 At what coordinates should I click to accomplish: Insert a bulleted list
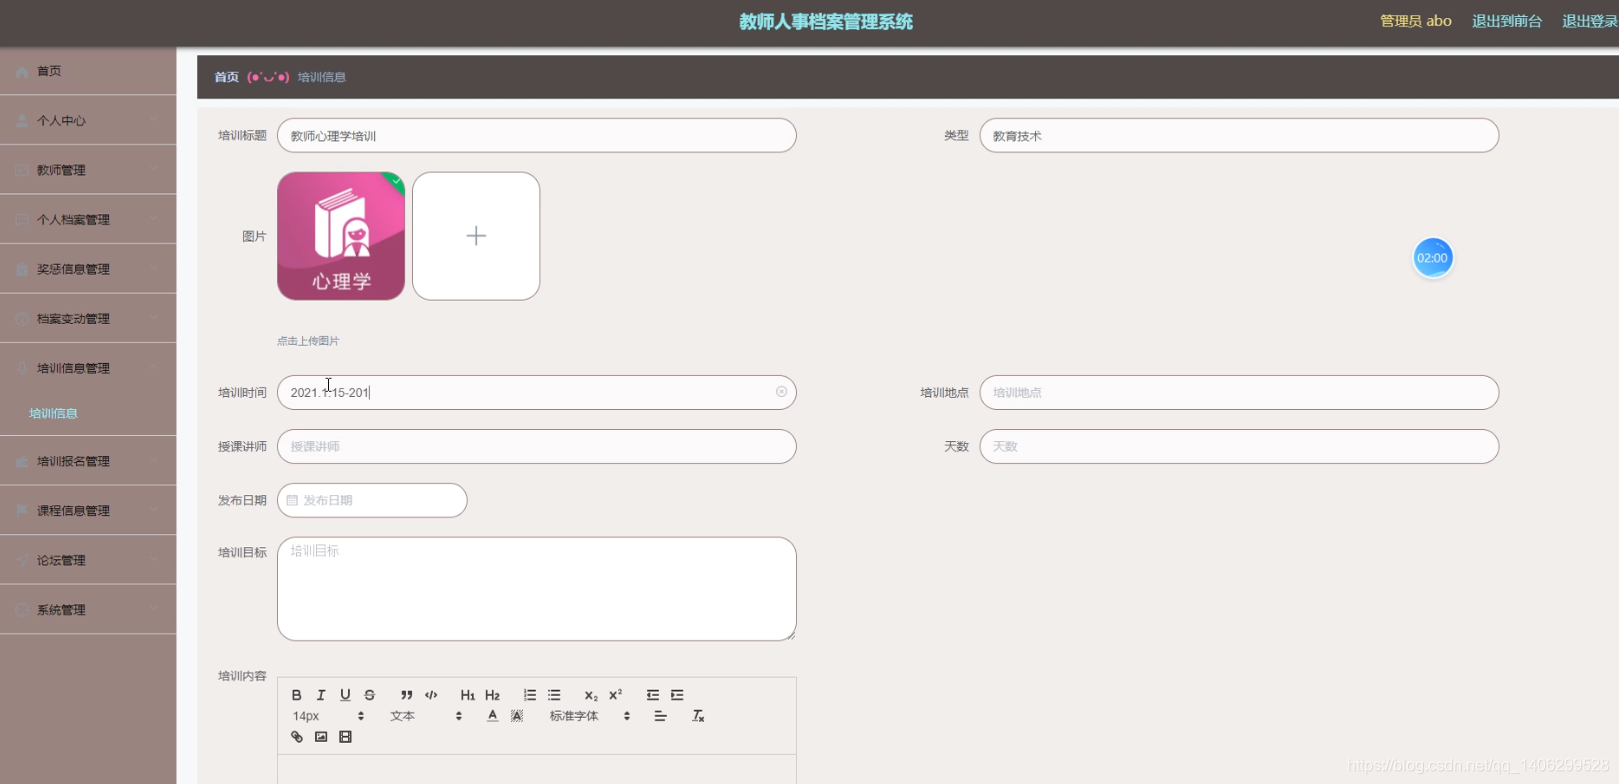[x=554, y=695]
